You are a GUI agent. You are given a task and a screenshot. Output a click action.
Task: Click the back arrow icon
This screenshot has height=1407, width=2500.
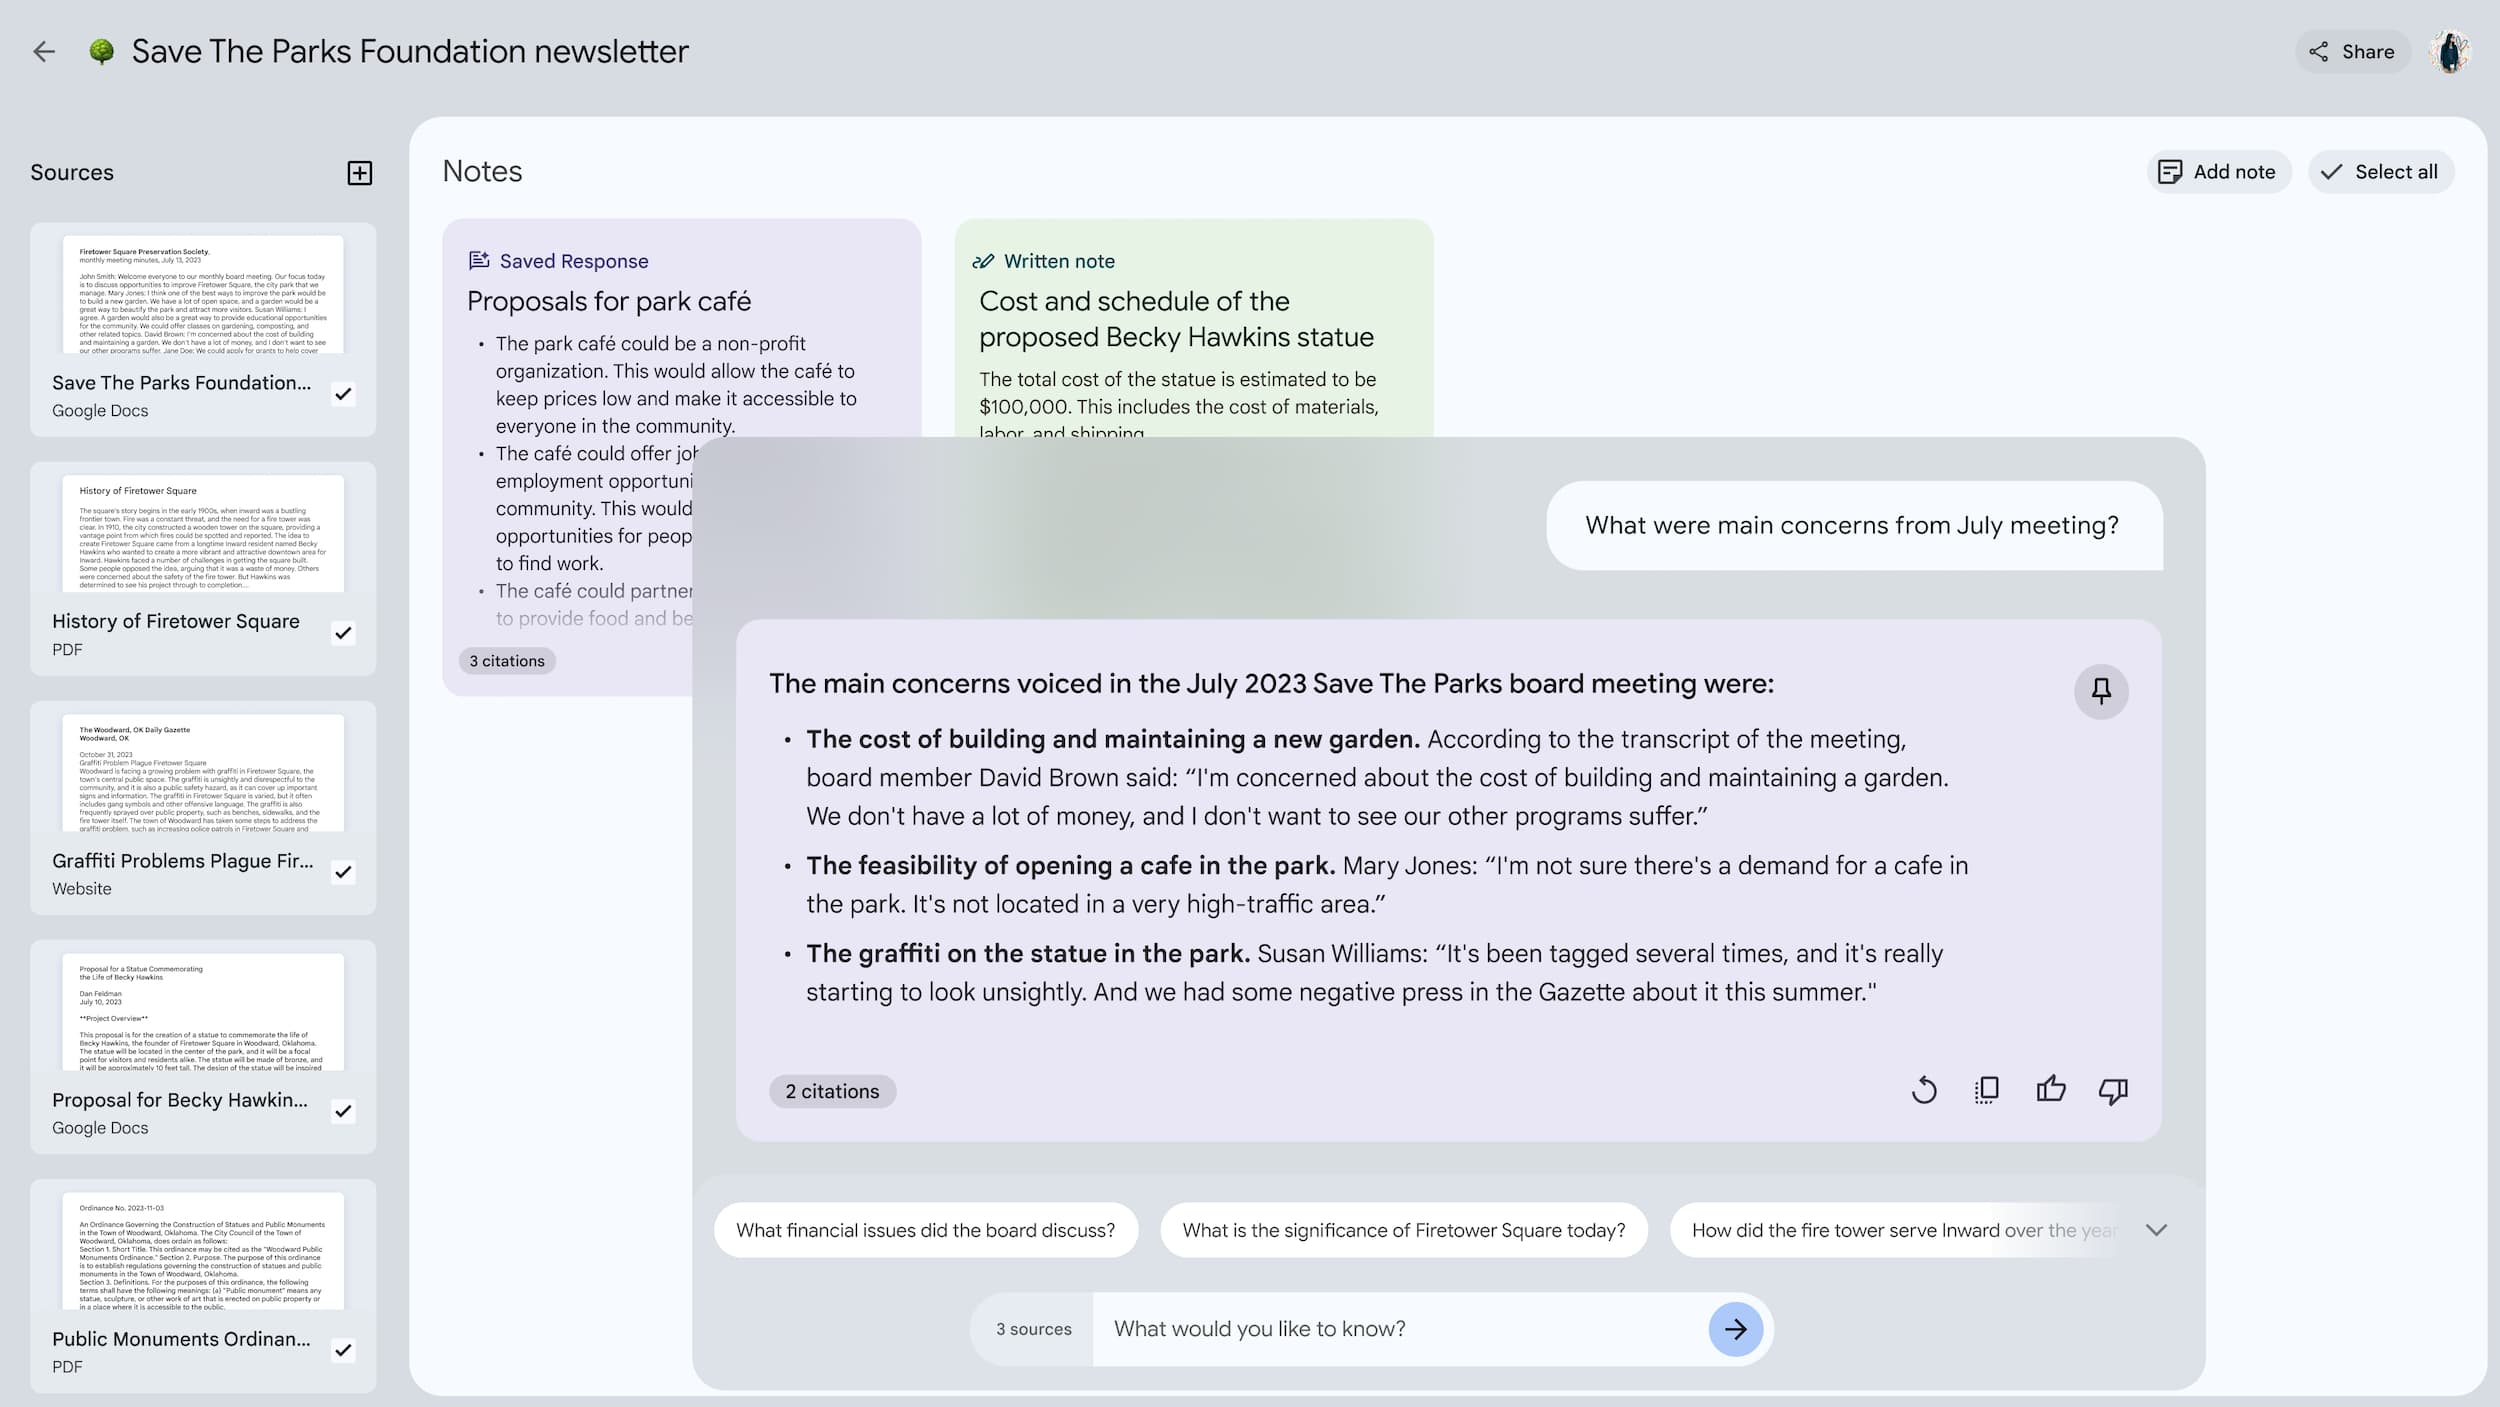(x=44, y=52)
